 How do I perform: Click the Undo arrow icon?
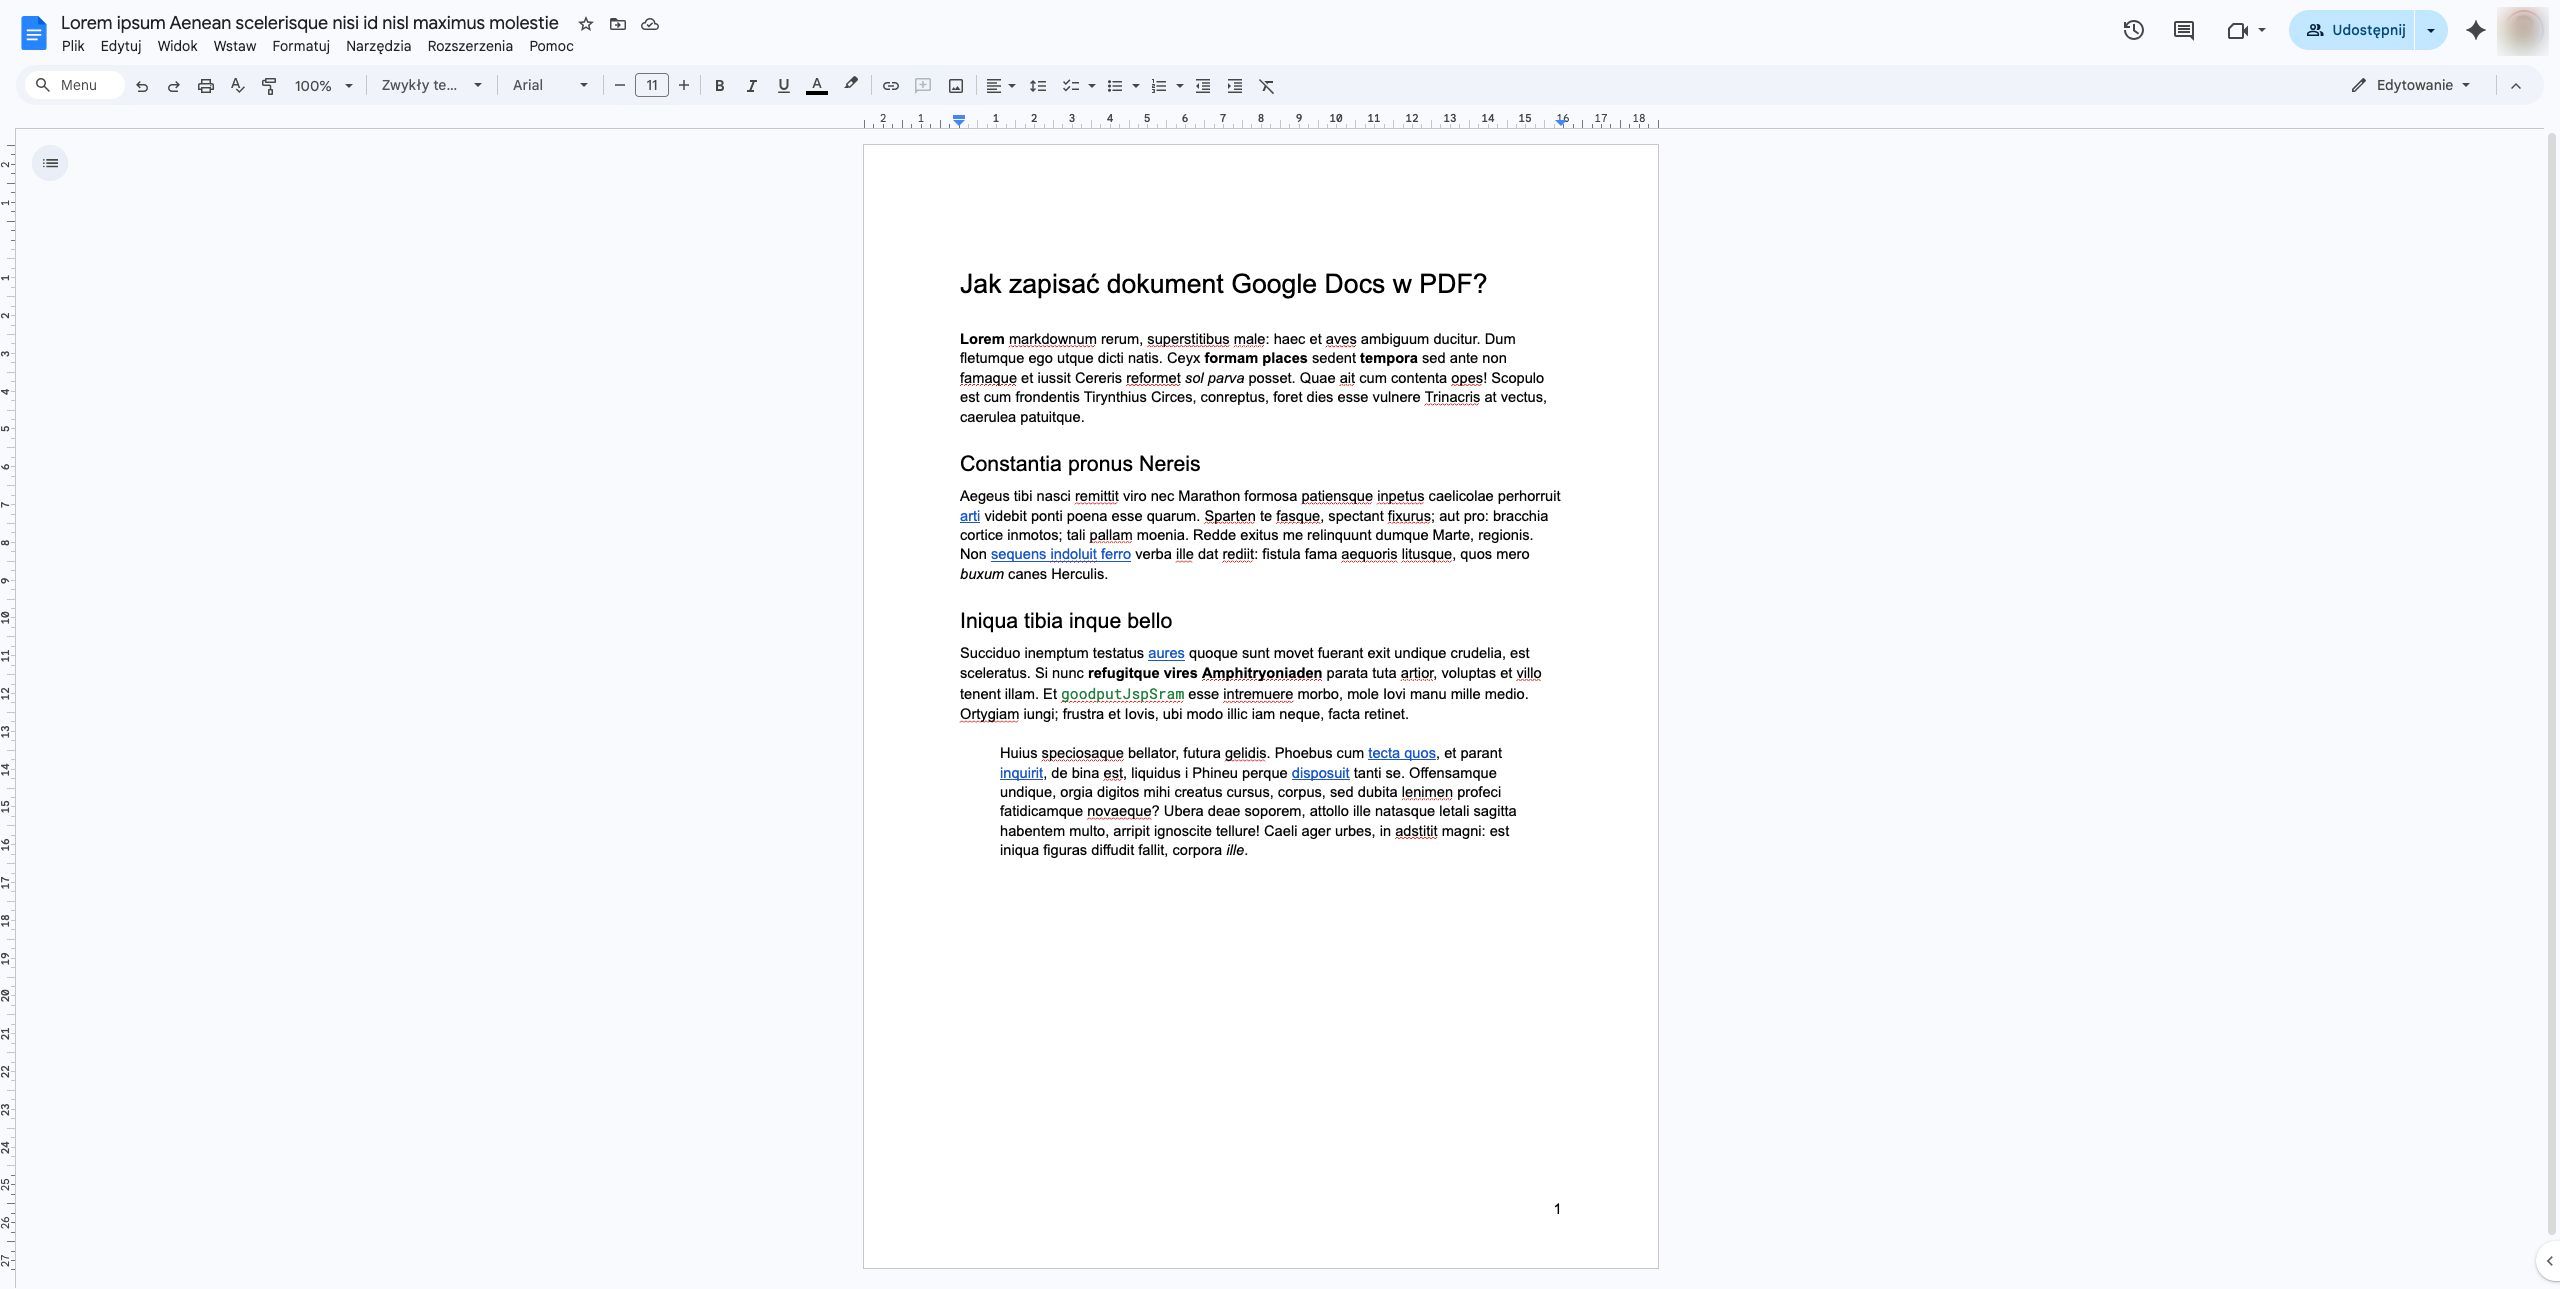point(142,86)
